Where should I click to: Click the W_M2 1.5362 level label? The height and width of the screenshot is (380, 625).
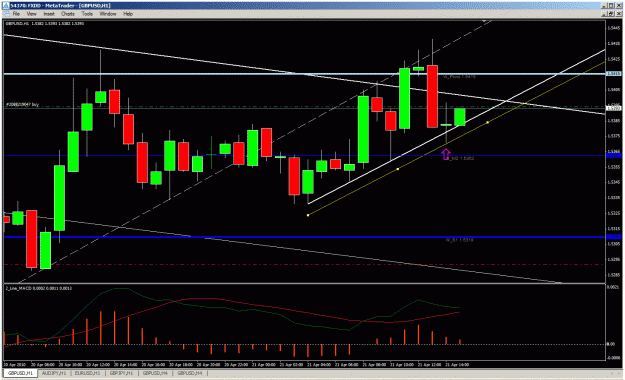pos(459,158)
